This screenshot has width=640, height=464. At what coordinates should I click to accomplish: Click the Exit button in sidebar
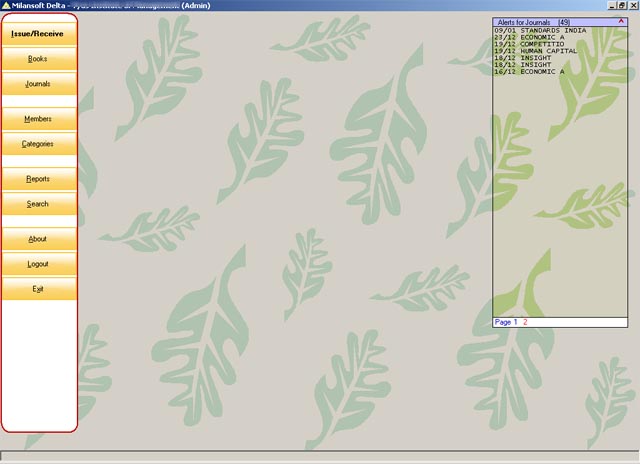(x=39, y=289)
